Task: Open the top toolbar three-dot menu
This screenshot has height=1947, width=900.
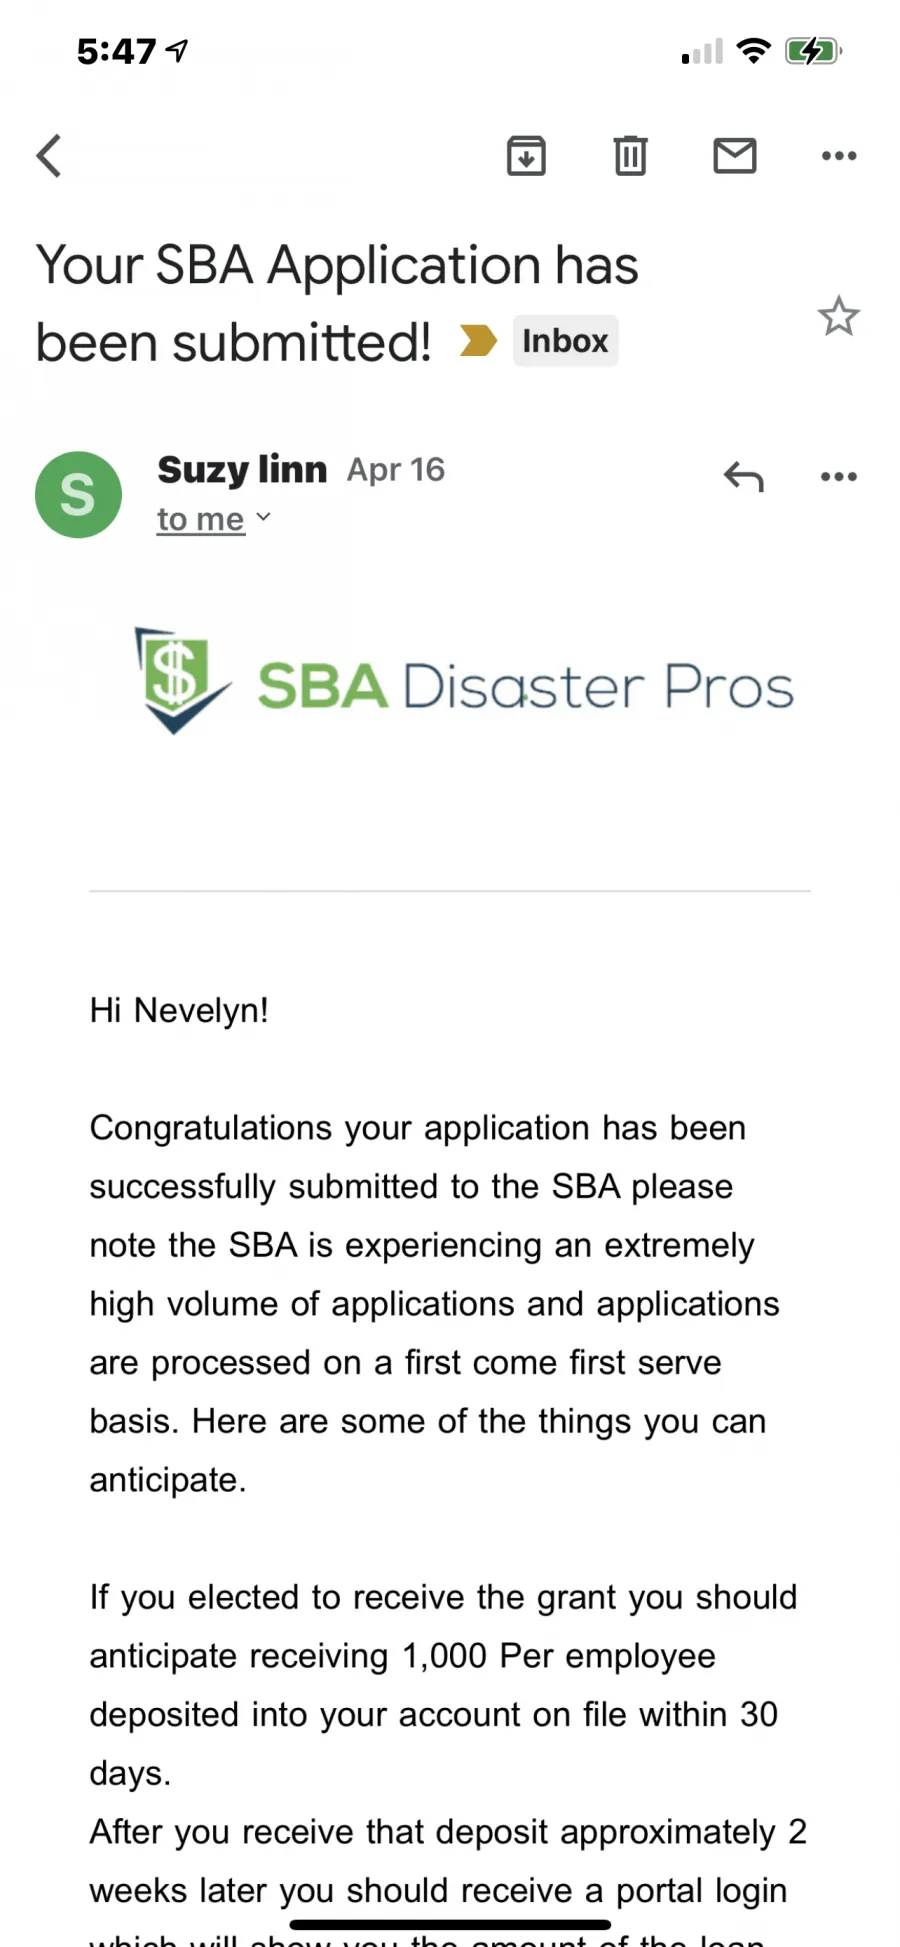Action: coord(839,155)
